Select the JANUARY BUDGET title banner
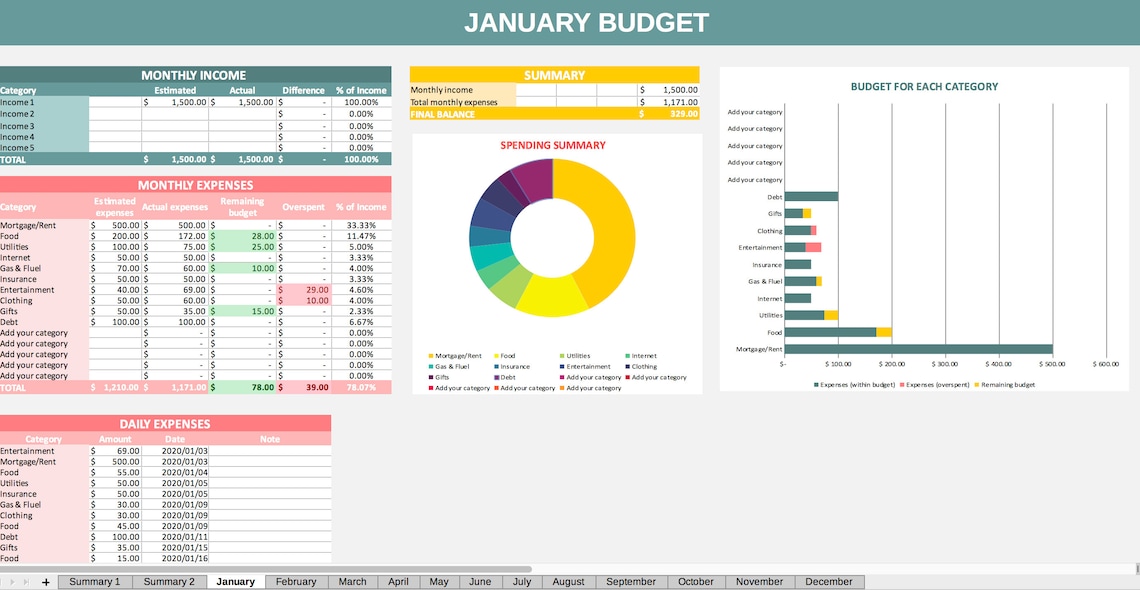1140x590 pixels. 570,23
